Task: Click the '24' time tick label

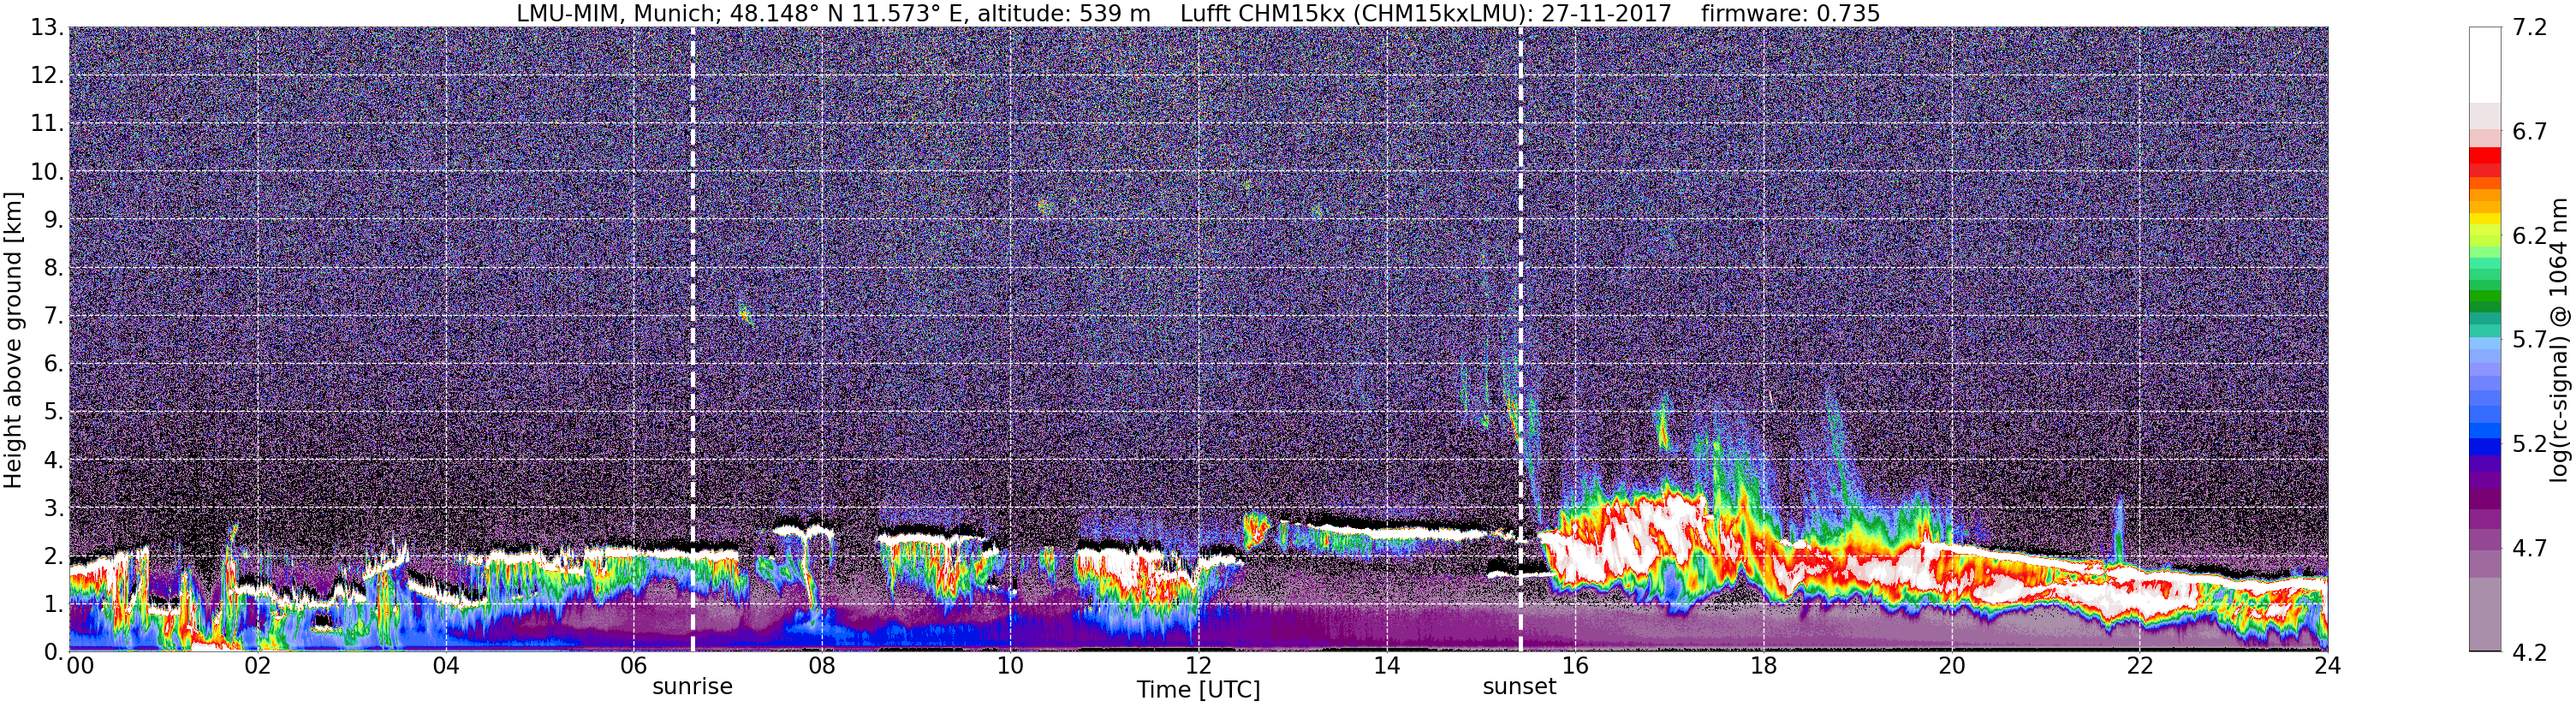Action: pos(2327,665)
